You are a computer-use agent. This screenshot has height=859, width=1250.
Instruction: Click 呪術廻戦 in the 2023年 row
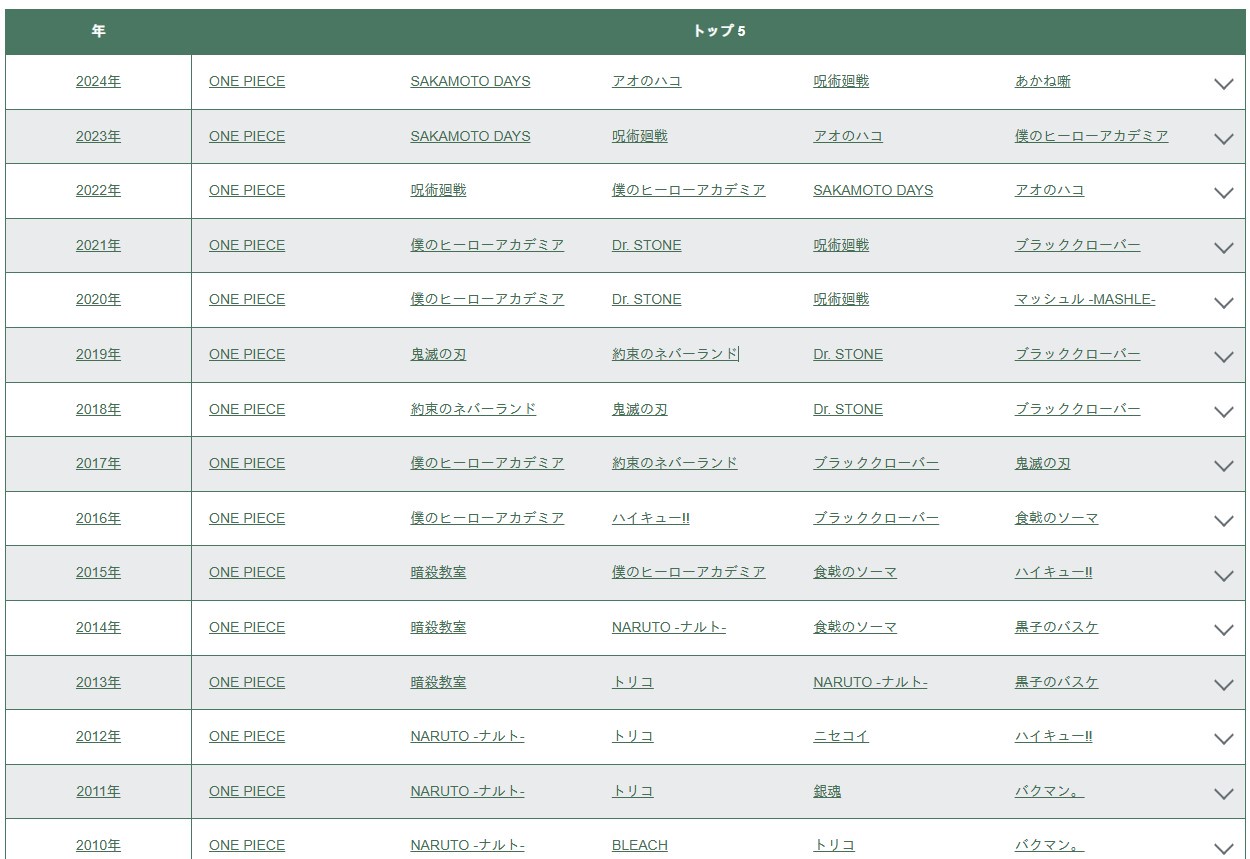click(640, 136)
